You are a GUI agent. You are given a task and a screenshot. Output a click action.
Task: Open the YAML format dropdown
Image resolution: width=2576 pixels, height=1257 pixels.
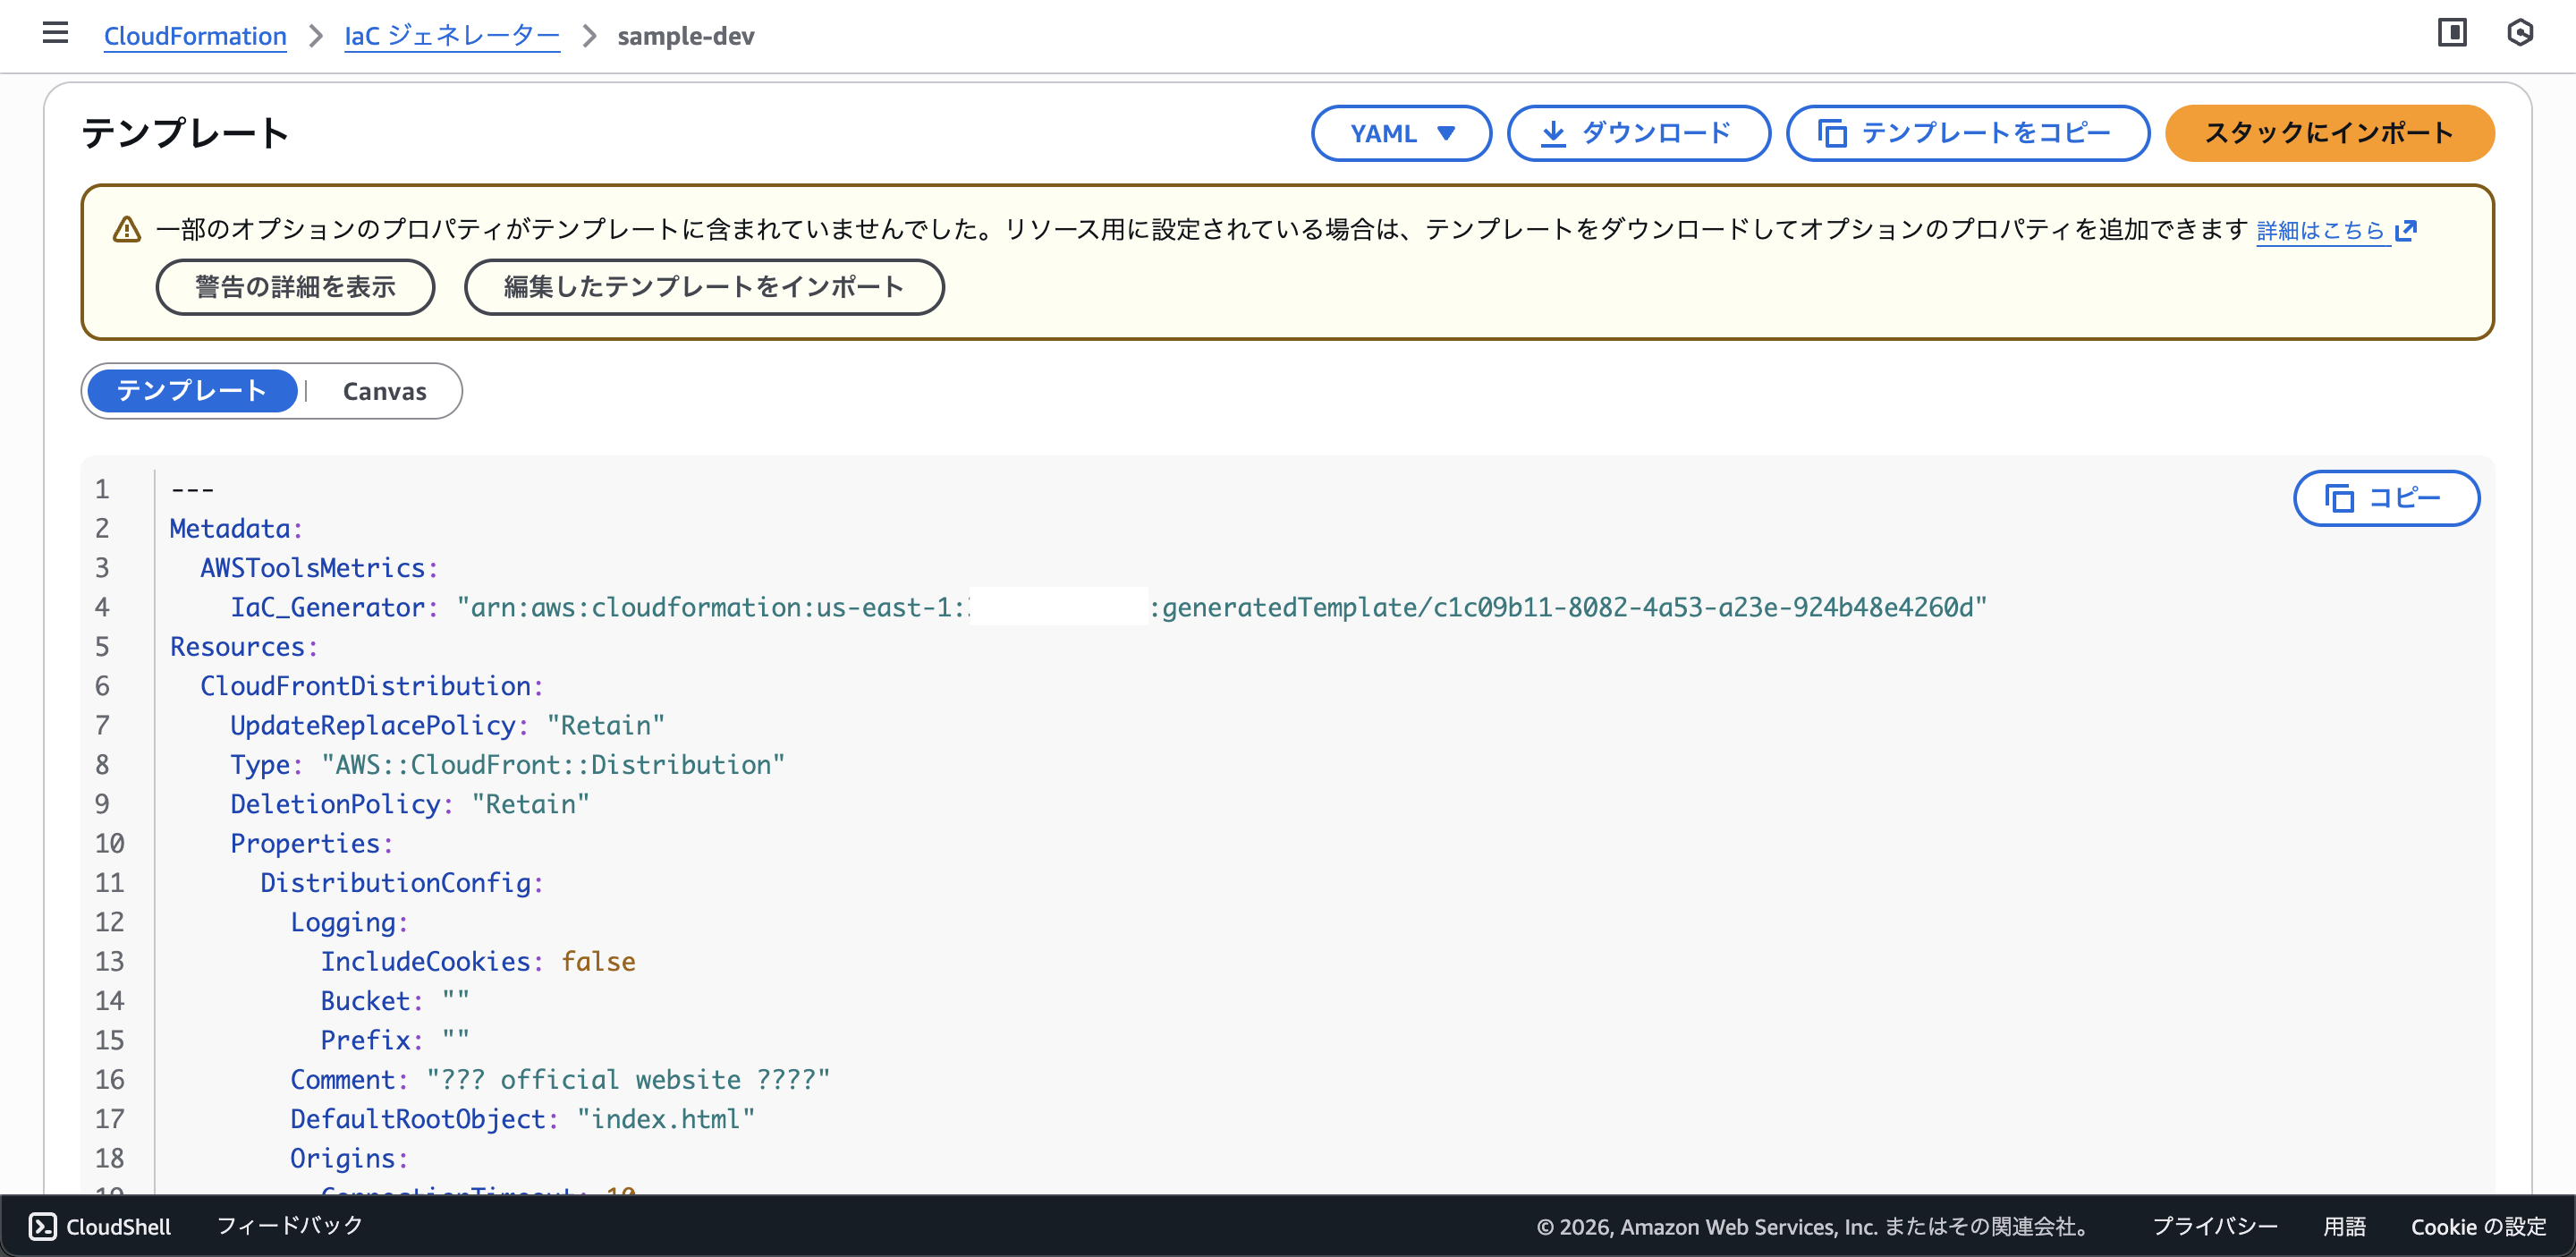[1400, 133]
